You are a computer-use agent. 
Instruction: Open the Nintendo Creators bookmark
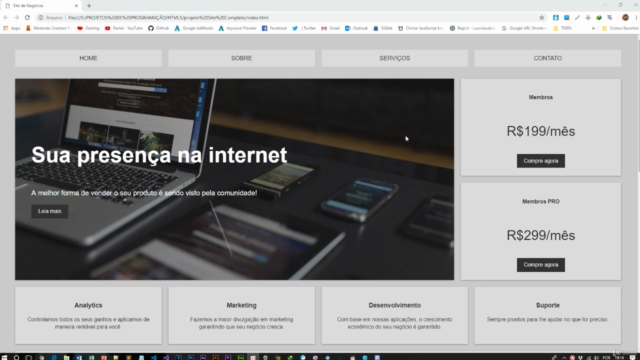[x=48, y=28]
